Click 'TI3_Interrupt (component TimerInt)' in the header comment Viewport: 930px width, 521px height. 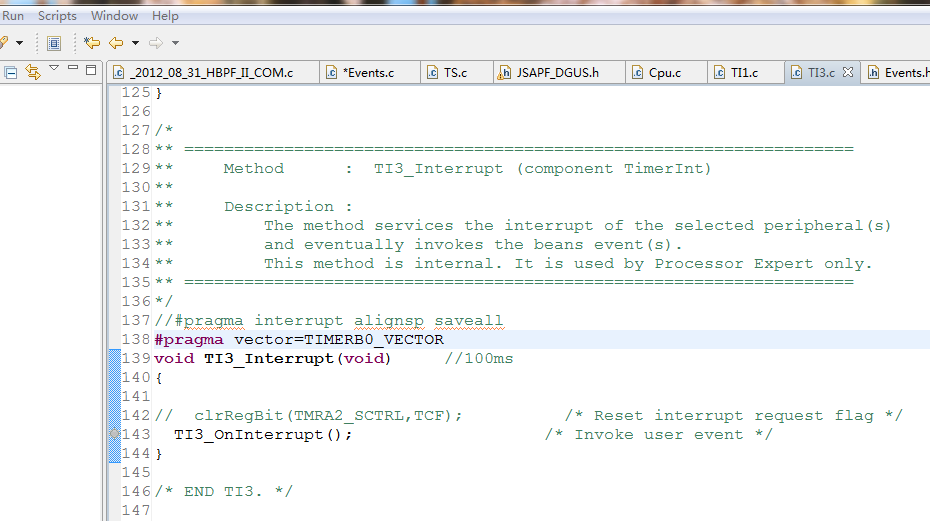(x=542, y=169)
